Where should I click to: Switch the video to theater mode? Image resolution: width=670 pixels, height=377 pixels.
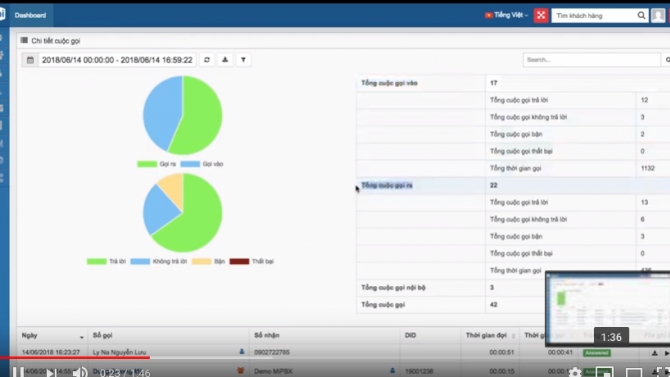(633, 372)
